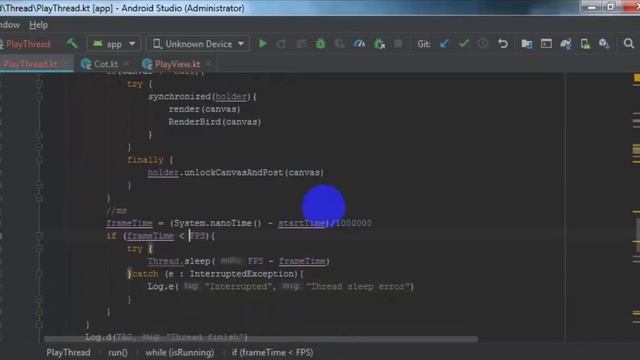Open the Project Structure folder icon

coord(527,44)
